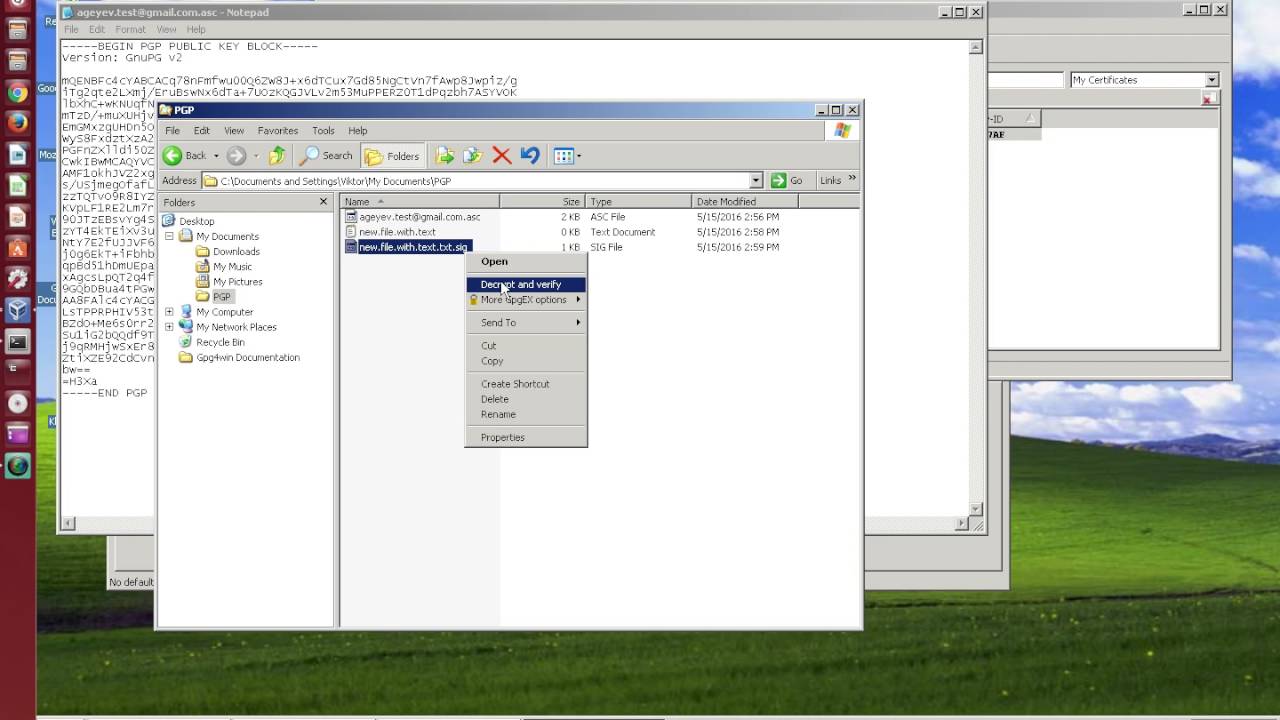This screenshot has width=1280, height=720.
Task: Choose Decrypt and verify in context menu
Action: click(x=526, y=285)
